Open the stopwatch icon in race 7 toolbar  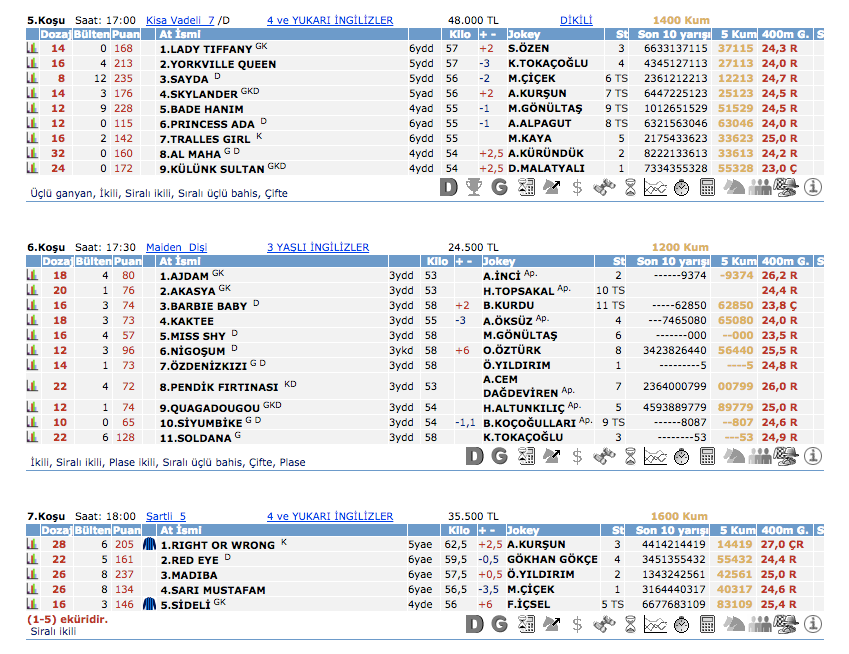pyautogui.click(x=681, y=624)
